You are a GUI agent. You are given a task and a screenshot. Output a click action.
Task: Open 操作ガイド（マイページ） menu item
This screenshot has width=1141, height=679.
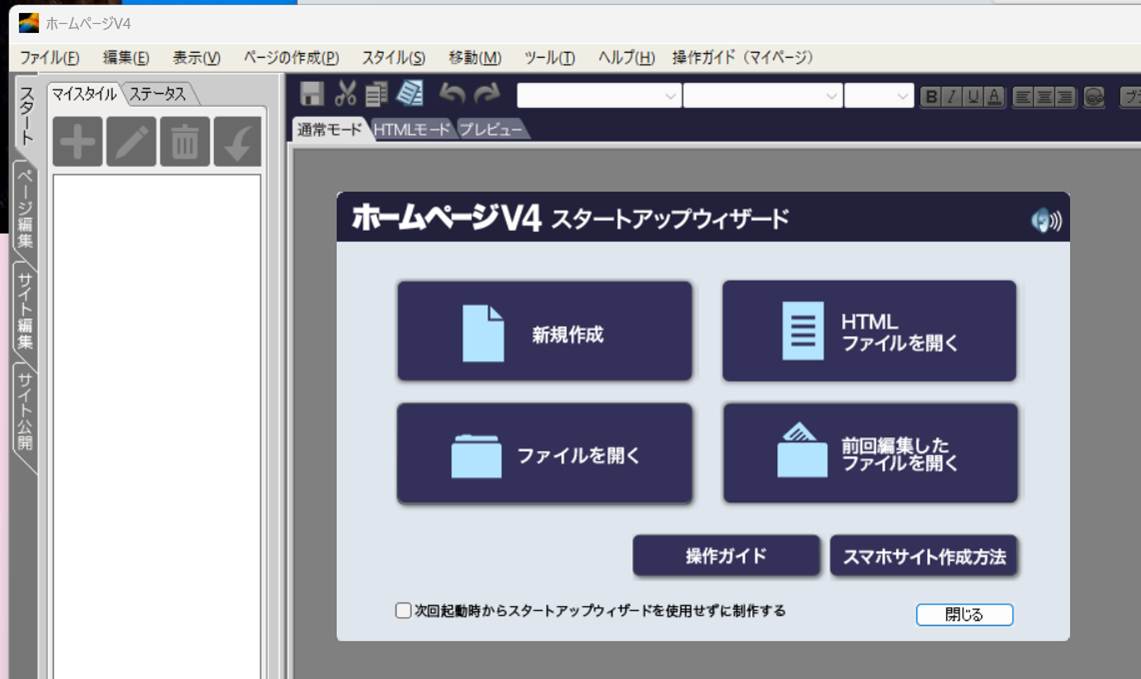[742, 57]
